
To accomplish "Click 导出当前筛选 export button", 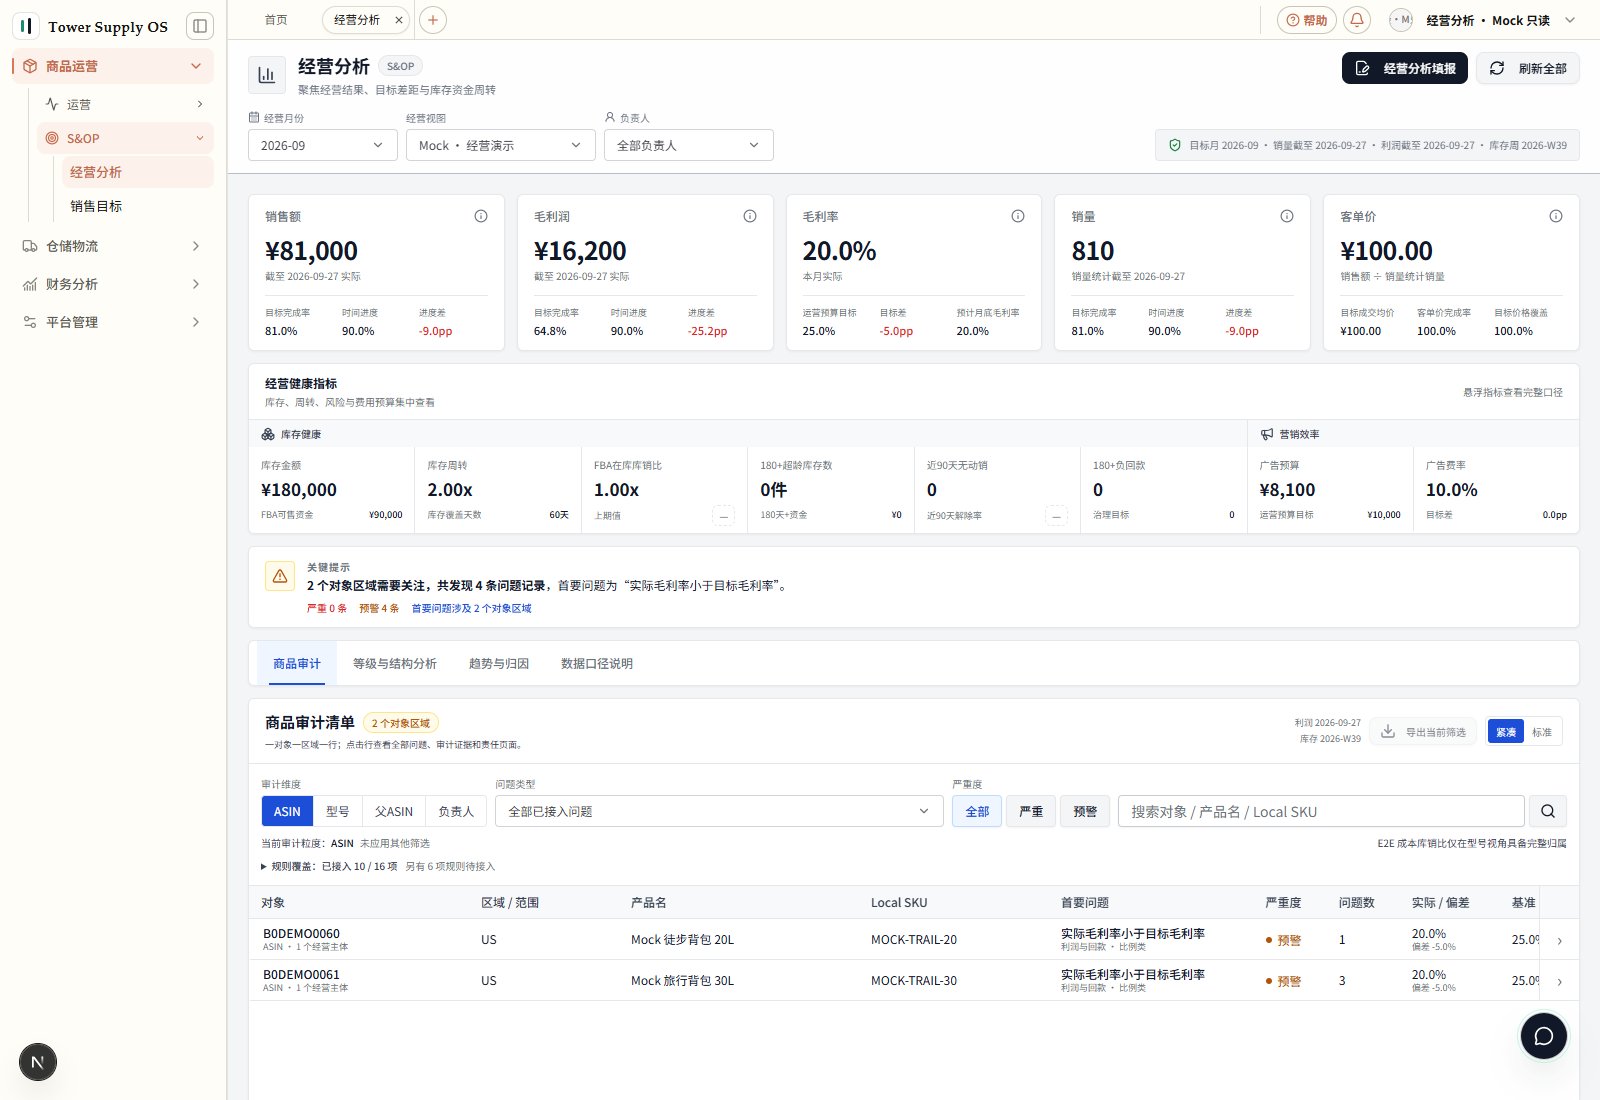I will pyautogui.click(x=1425, y=732).
